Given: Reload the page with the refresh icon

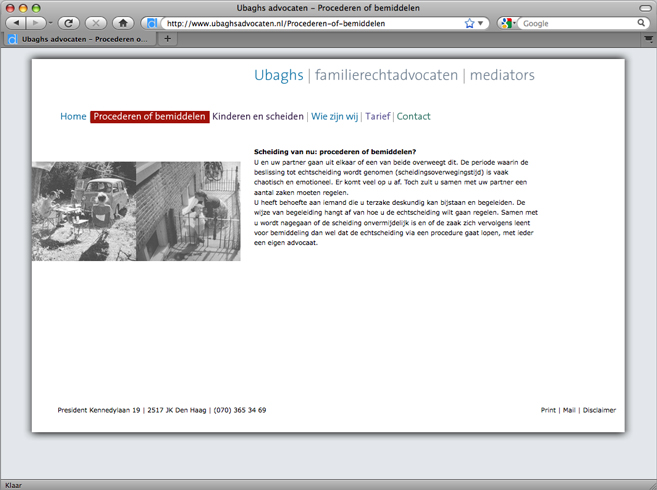Looking at the screenshot, I should 68,23.
